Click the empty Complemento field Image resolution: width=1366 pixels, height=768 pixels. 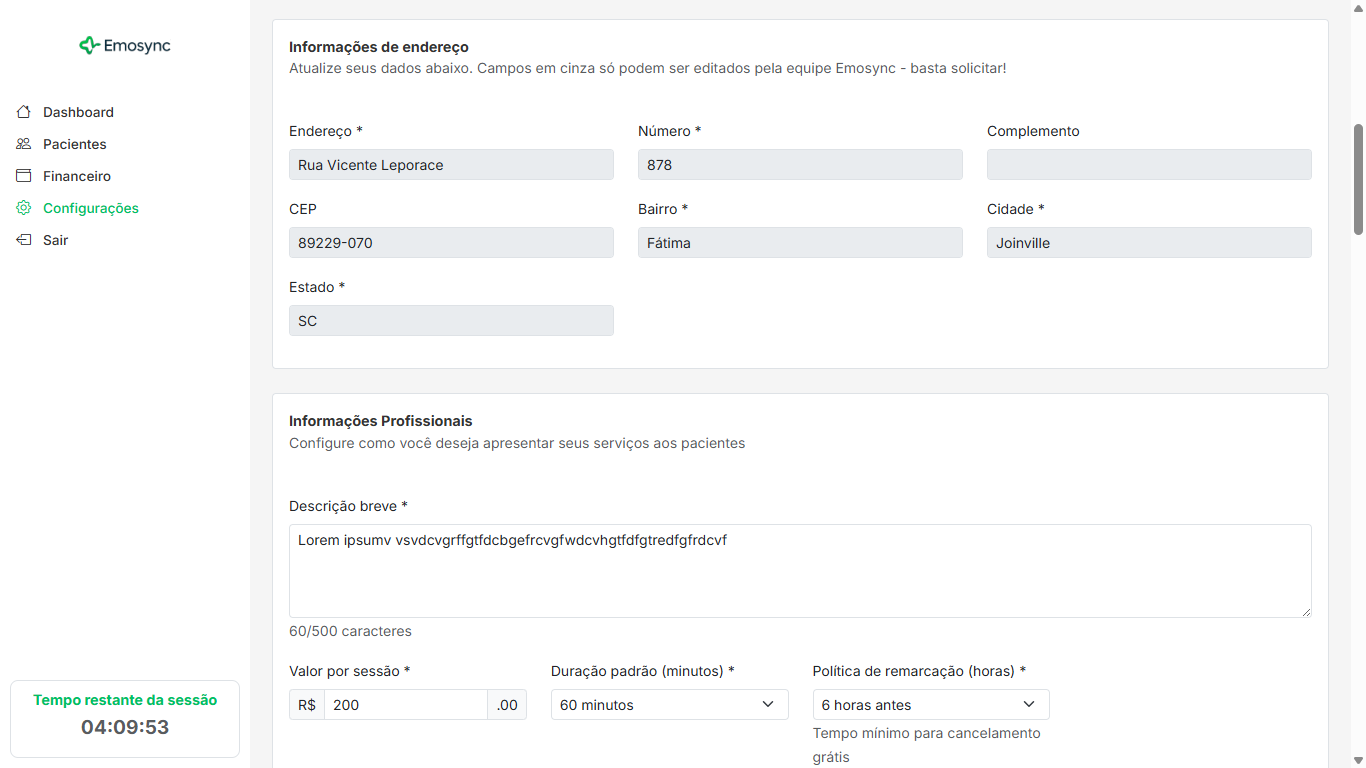tap(1148, 165)
